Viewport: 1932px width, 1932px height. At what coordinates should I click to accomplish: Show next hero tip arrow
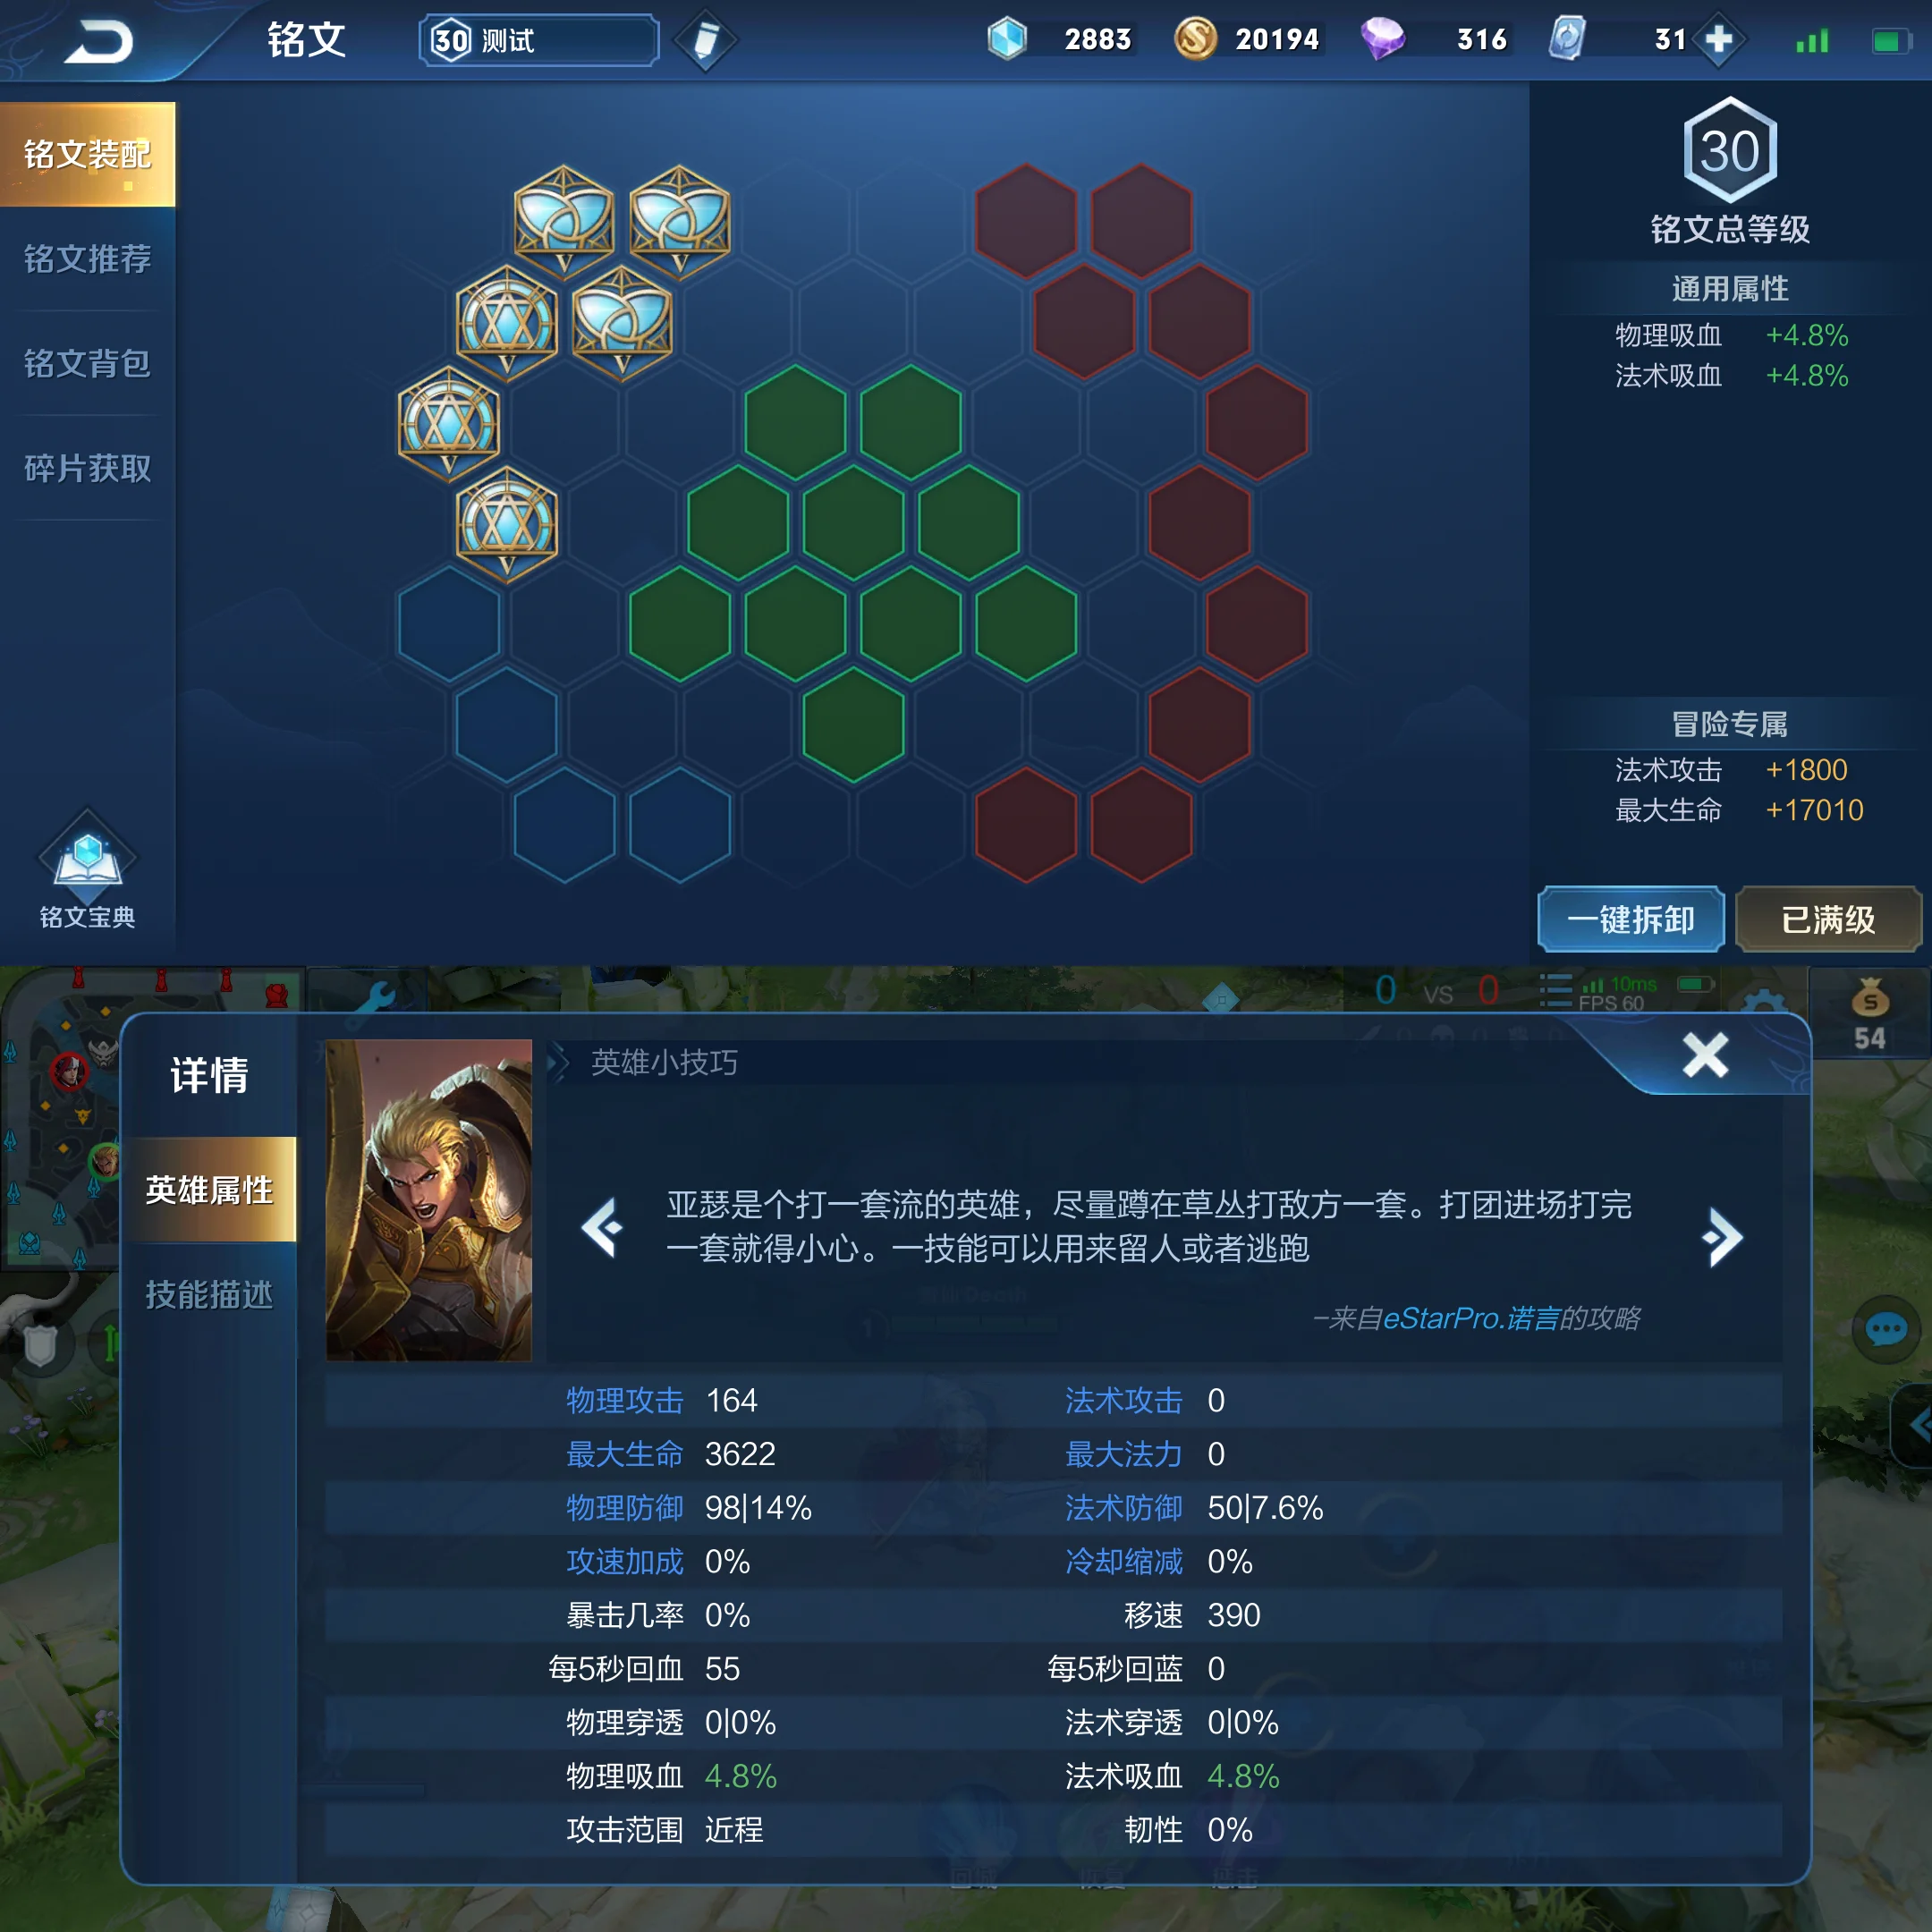click(1721, 1237)
